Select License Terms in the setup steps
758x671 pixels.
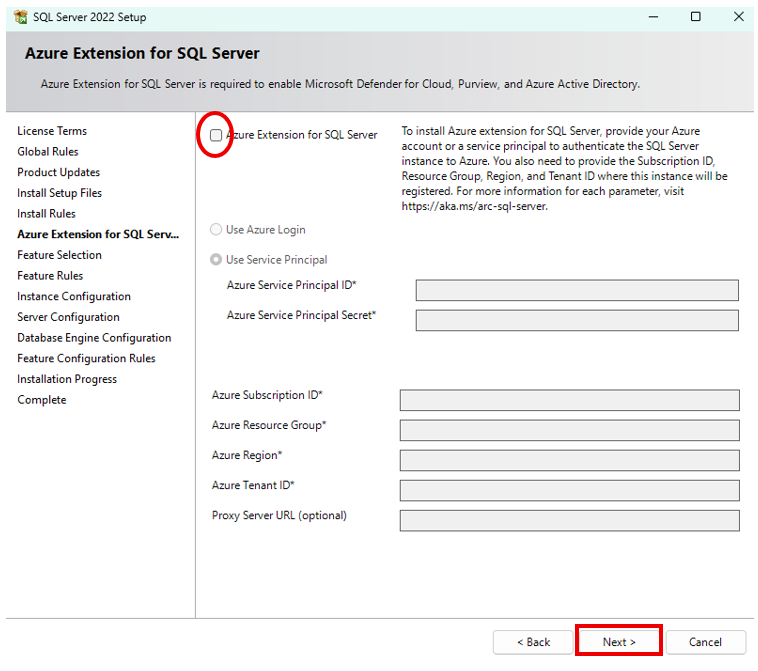click(x=52, y=131)
